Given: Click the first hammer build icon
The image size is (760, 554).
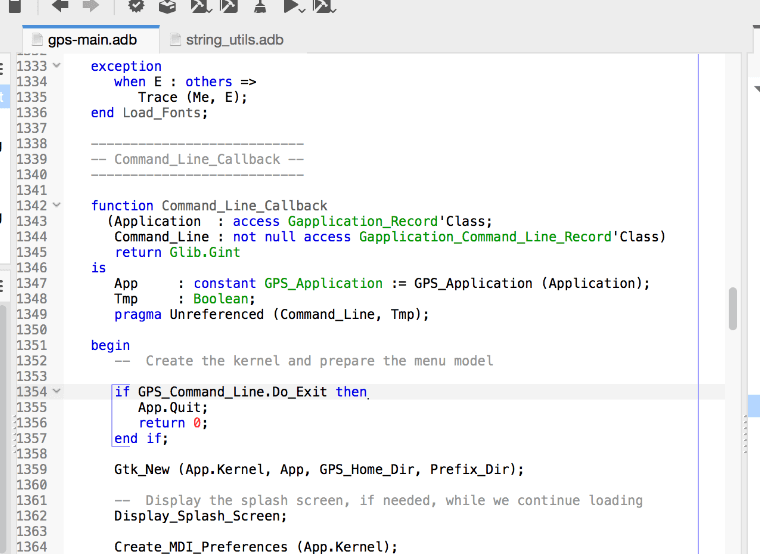Looking at the screenshot, I should click(x=199, y=5).
